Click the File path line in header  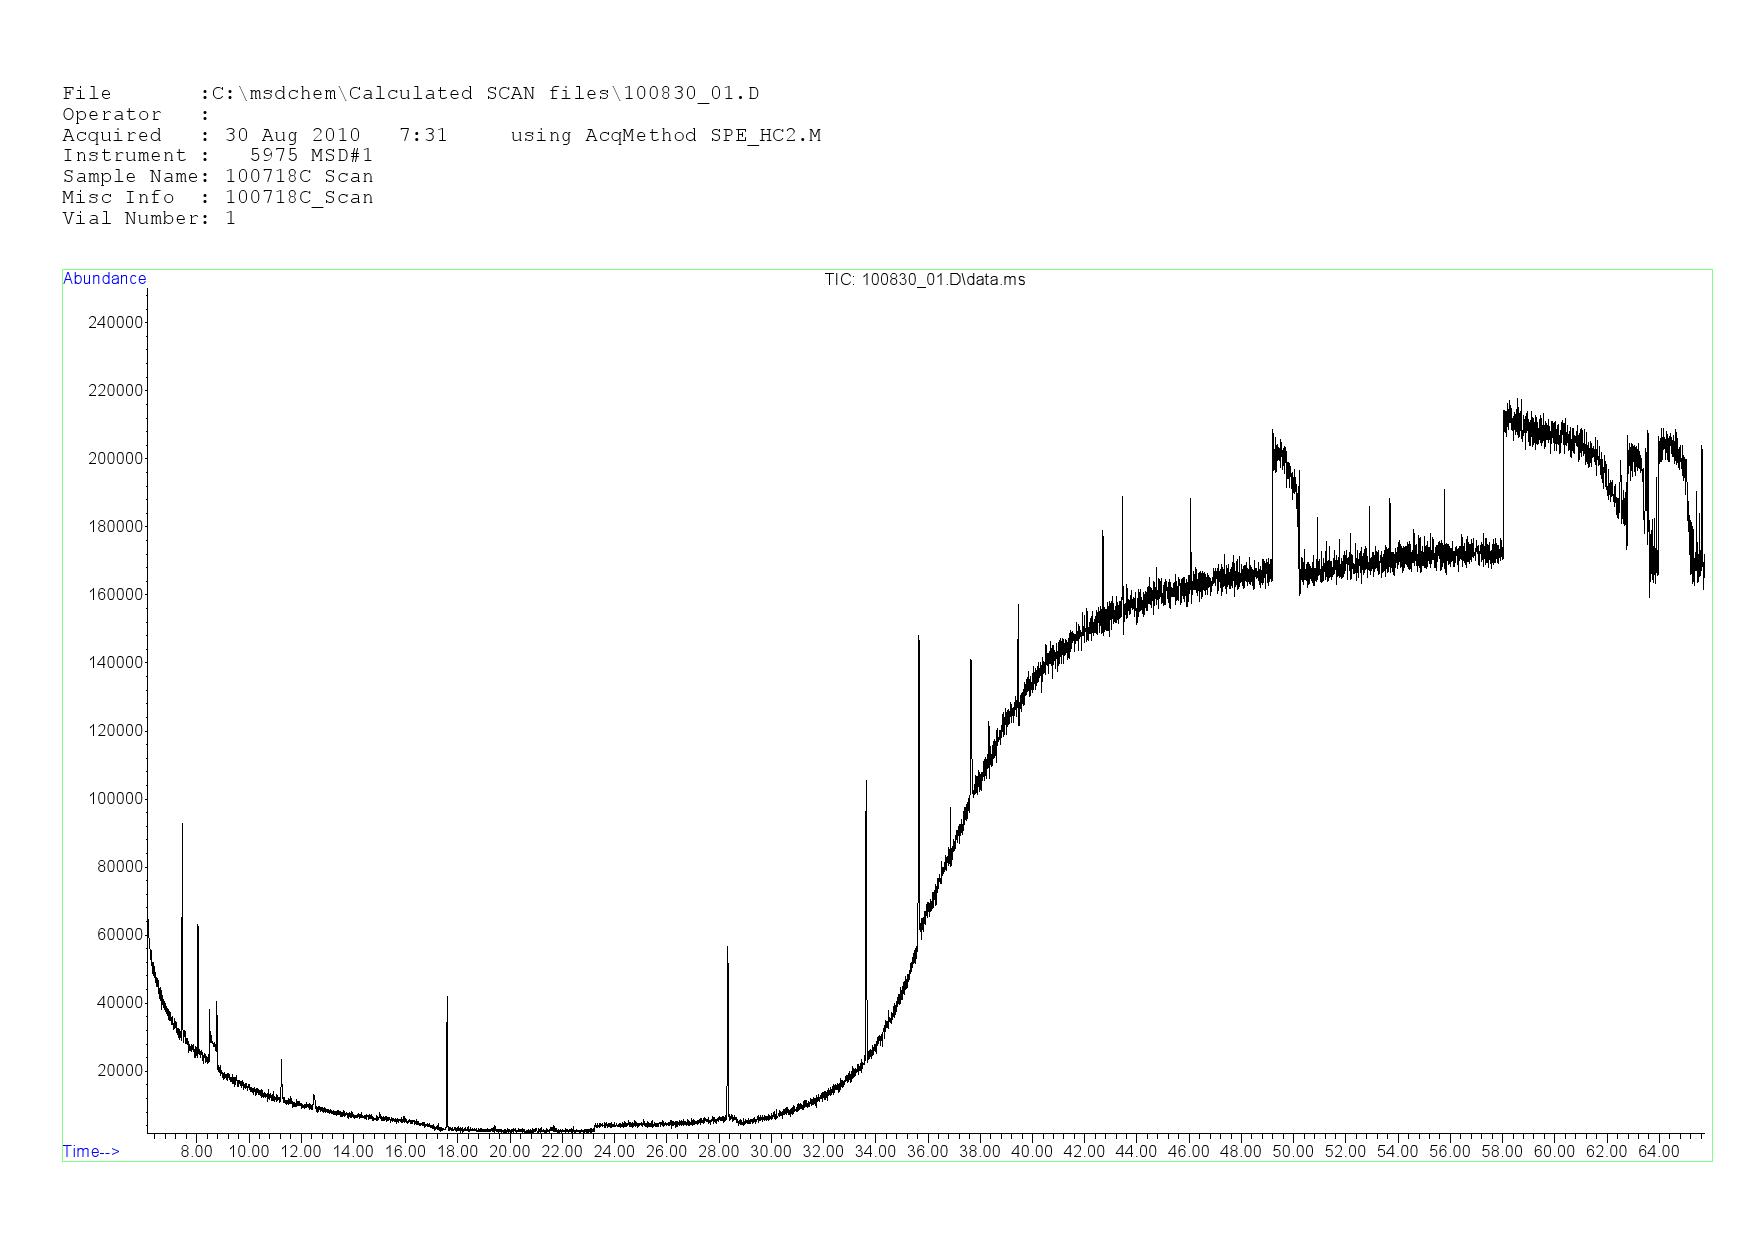coord(410,94)
